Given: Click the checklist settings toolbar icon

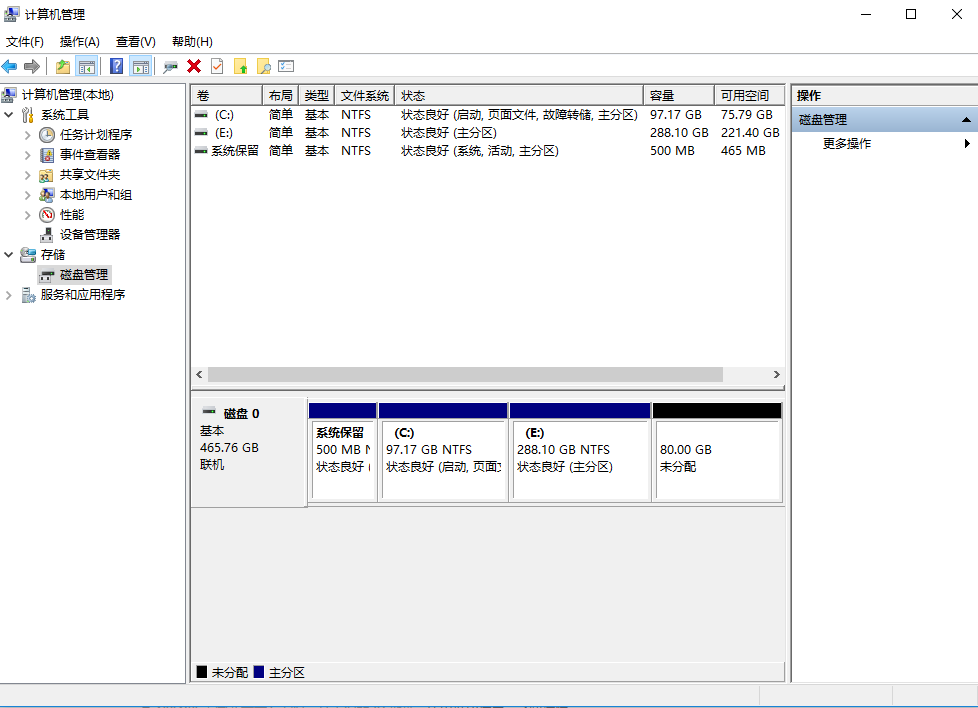Looking at the screenshot, I should (x=286, y=66).
